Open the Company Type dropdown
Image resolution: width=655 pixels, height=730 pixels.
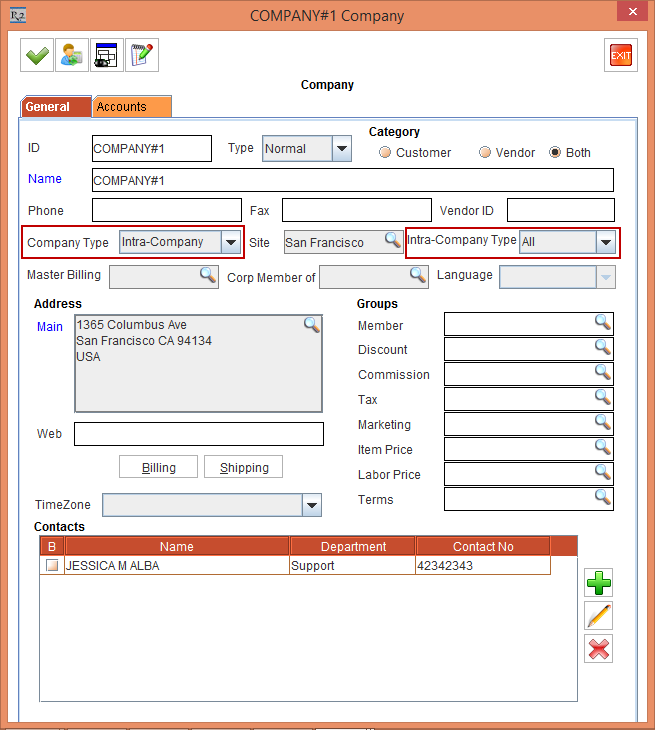click(x=230, y=242)
